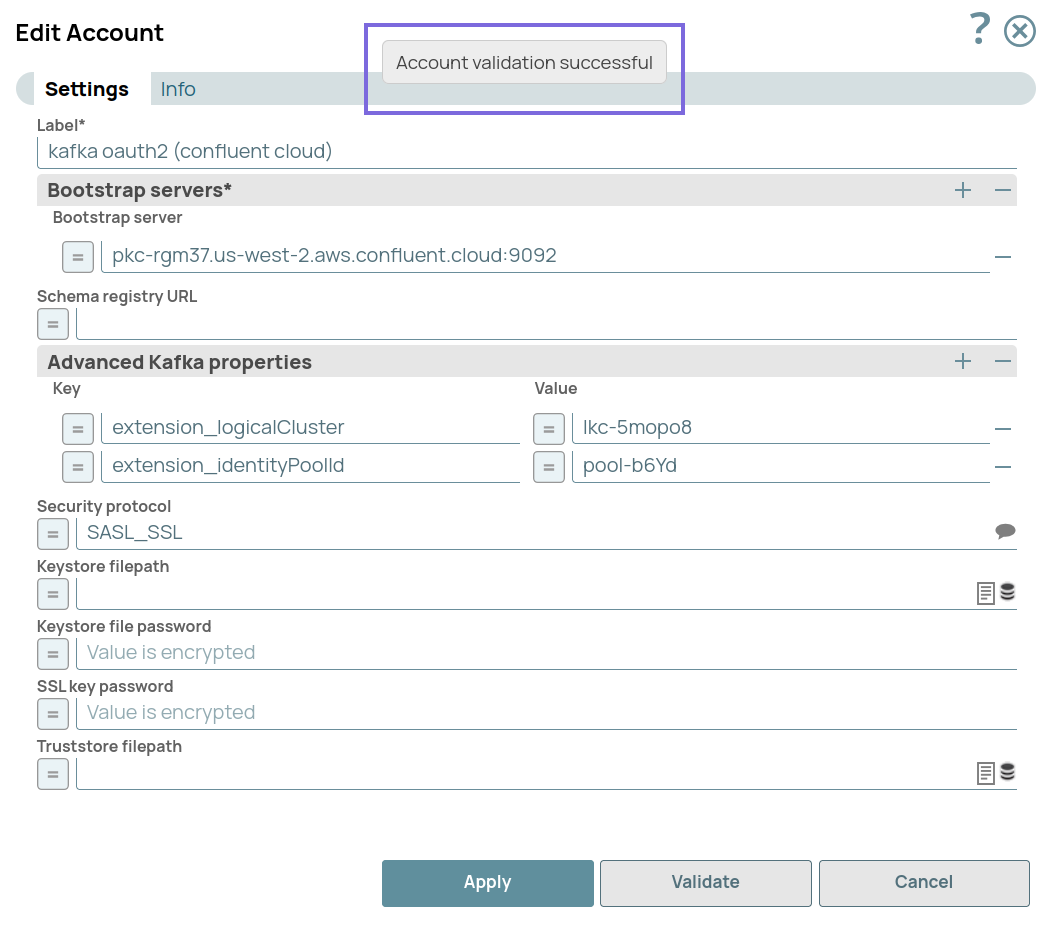
Task: Open Security protocol suggestions bubble
Action: 1005,532
